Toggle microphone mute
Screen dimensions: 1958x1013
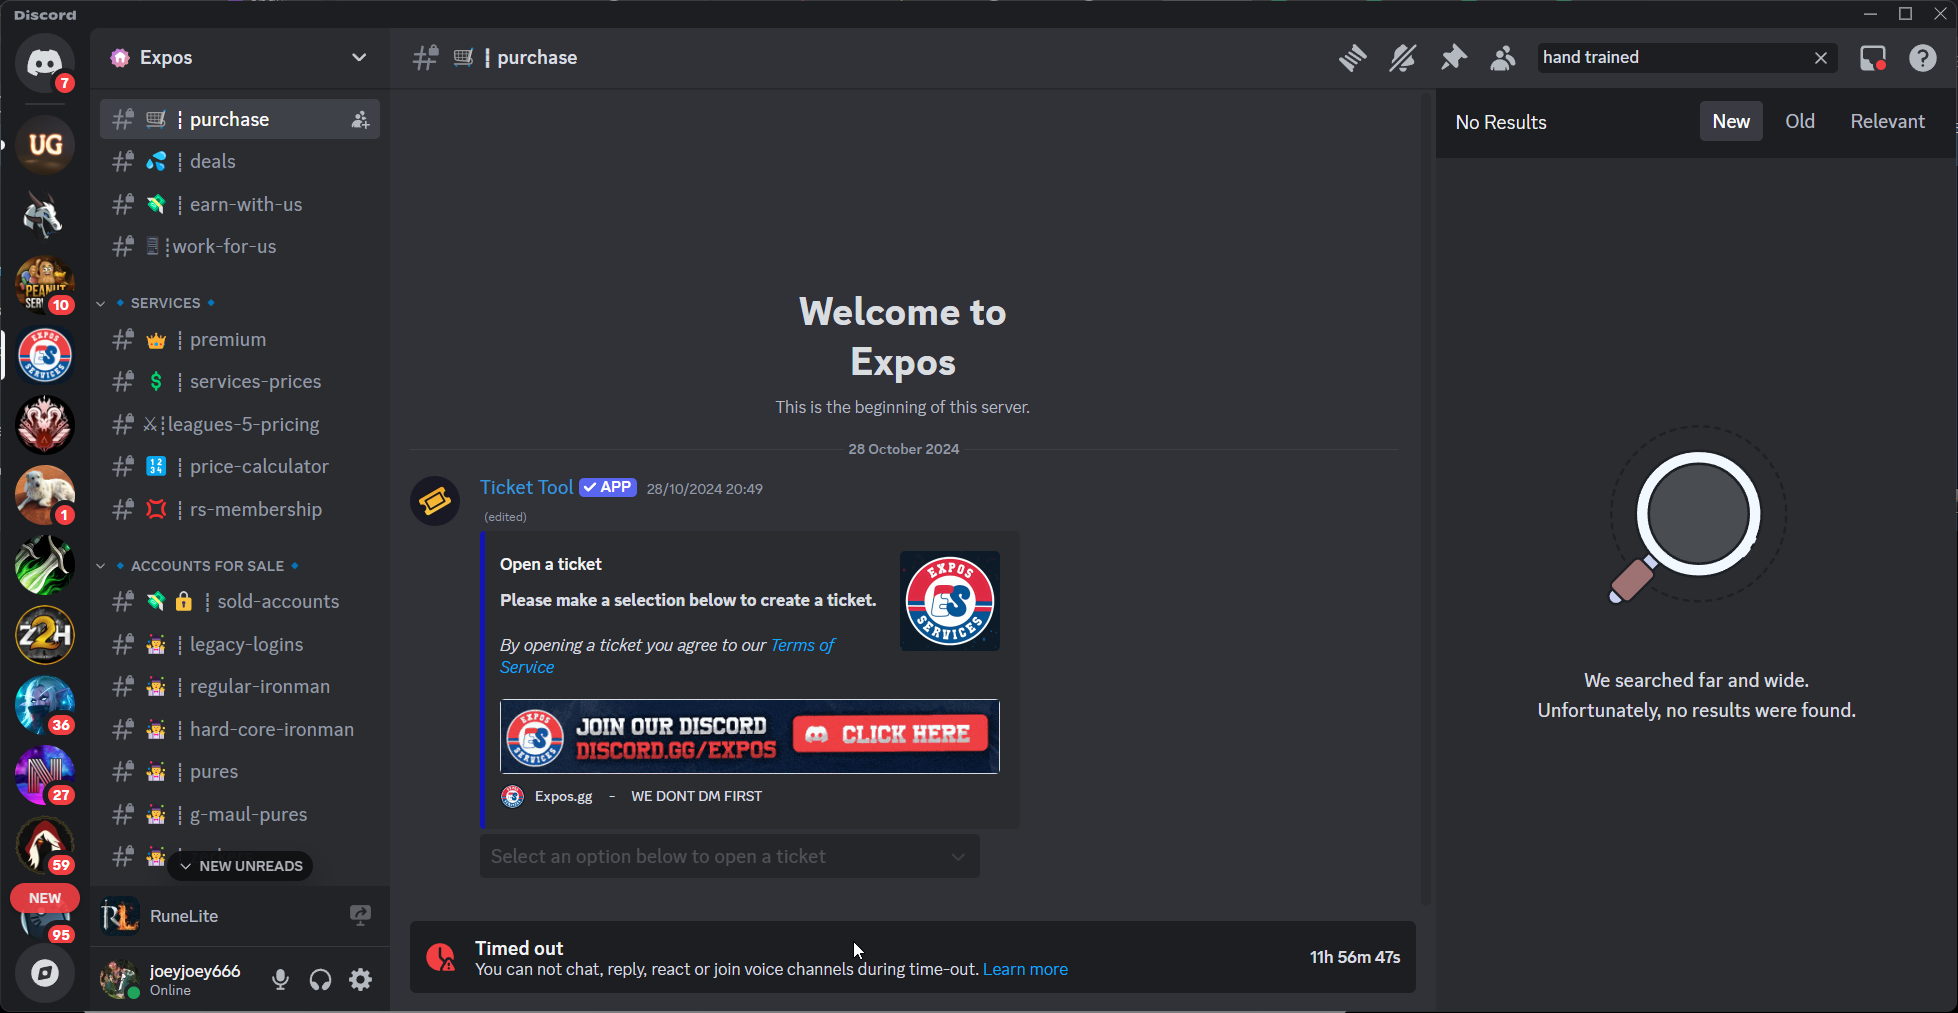point(281,980)
